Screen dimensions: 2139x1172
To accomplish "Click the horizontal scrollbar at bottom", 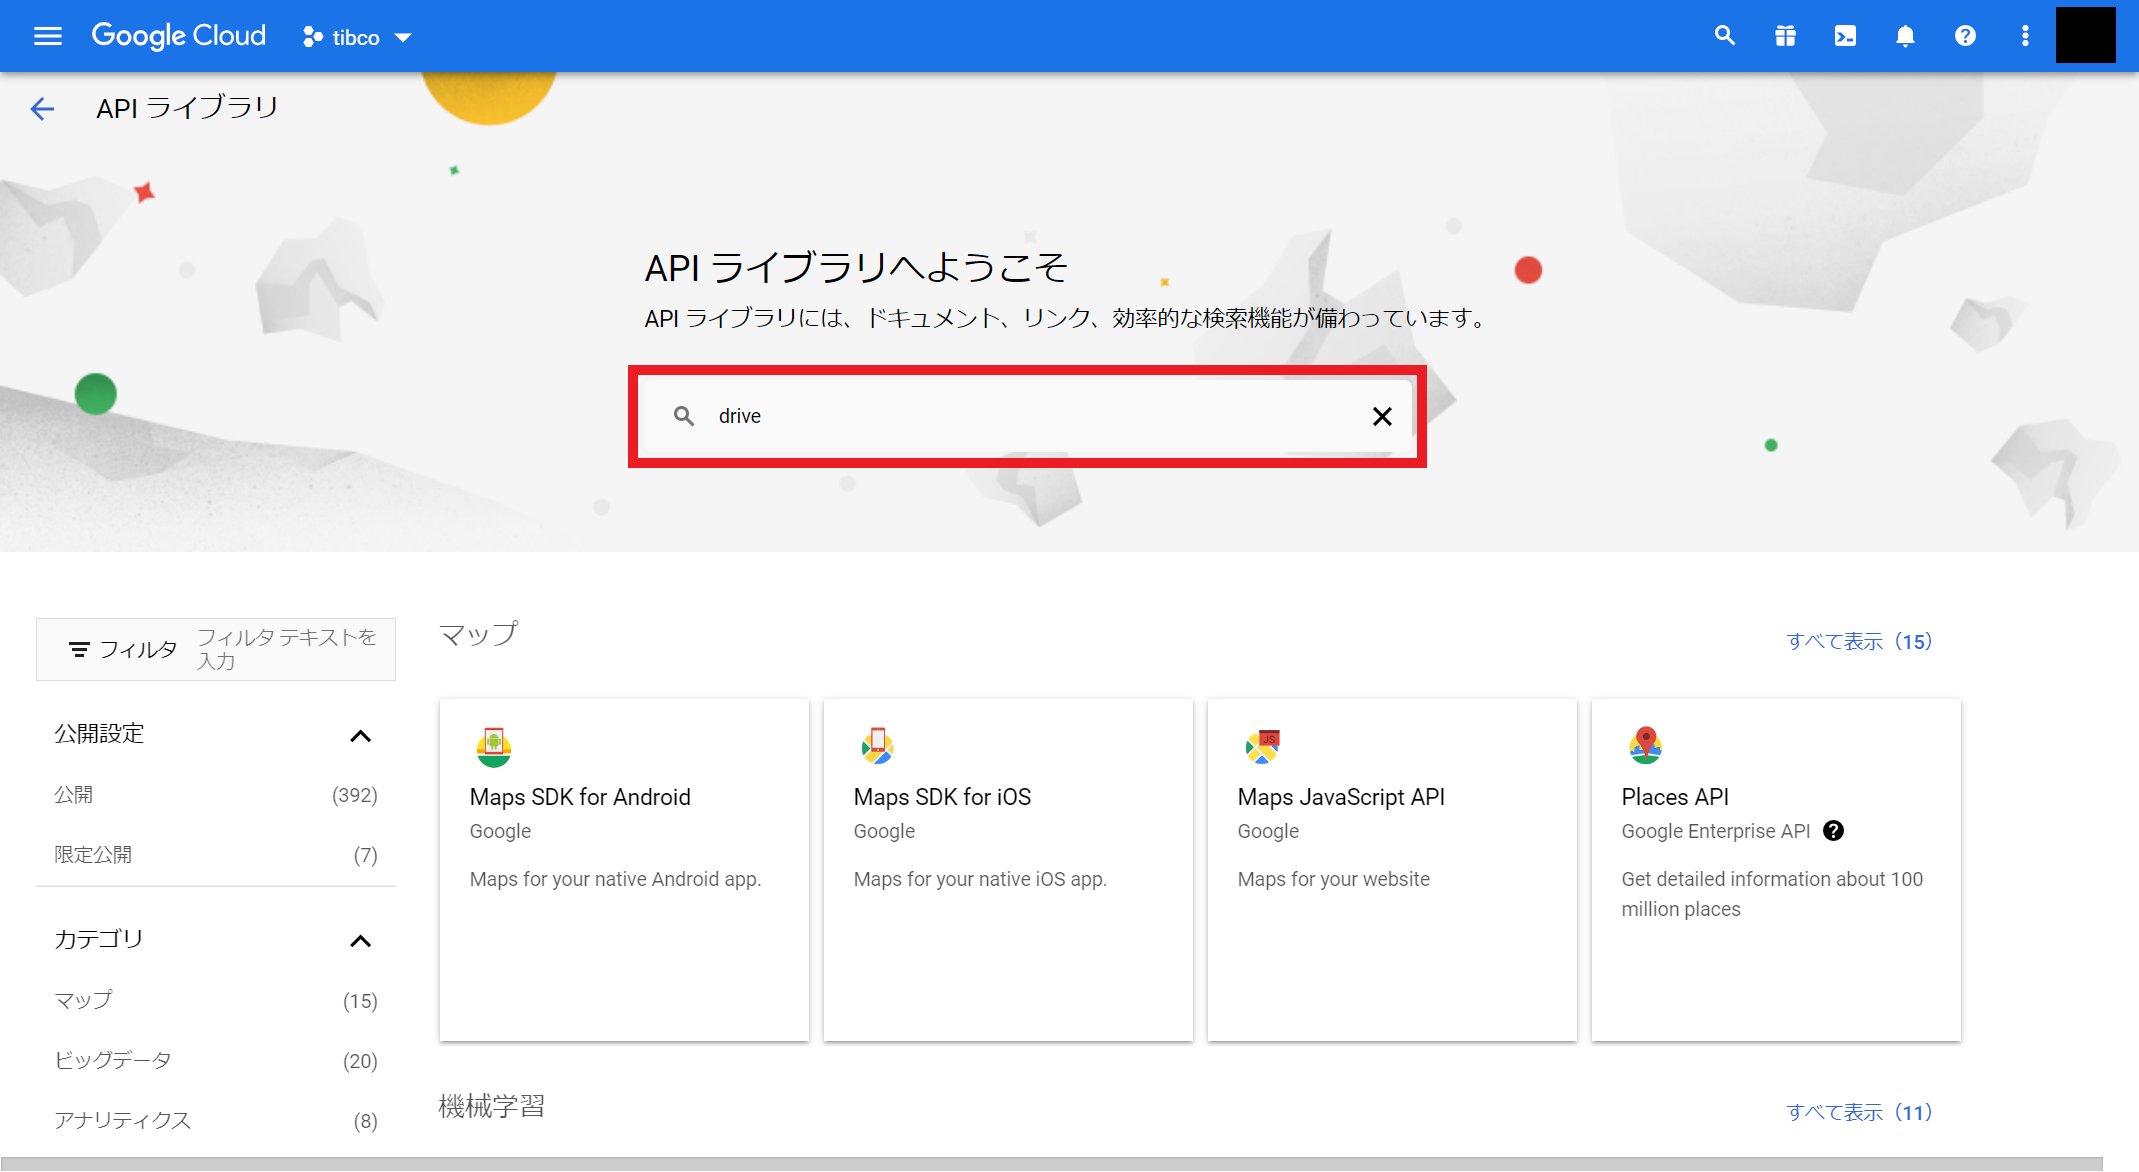I will pyautogui.click(x=1051, y=1164).
